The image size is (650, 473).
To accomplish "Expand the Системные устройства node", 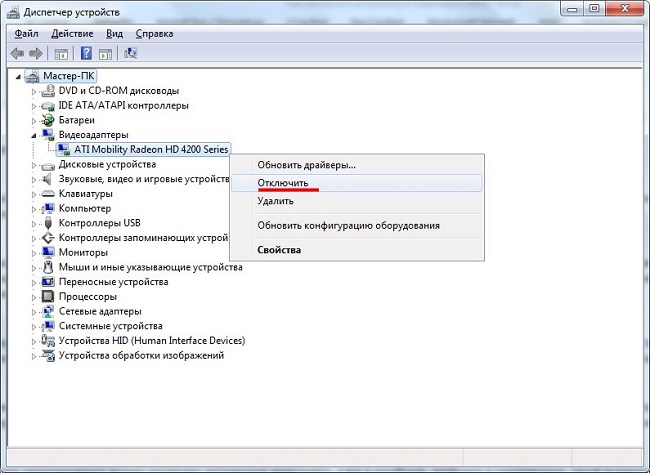I will tap(34, 326).
